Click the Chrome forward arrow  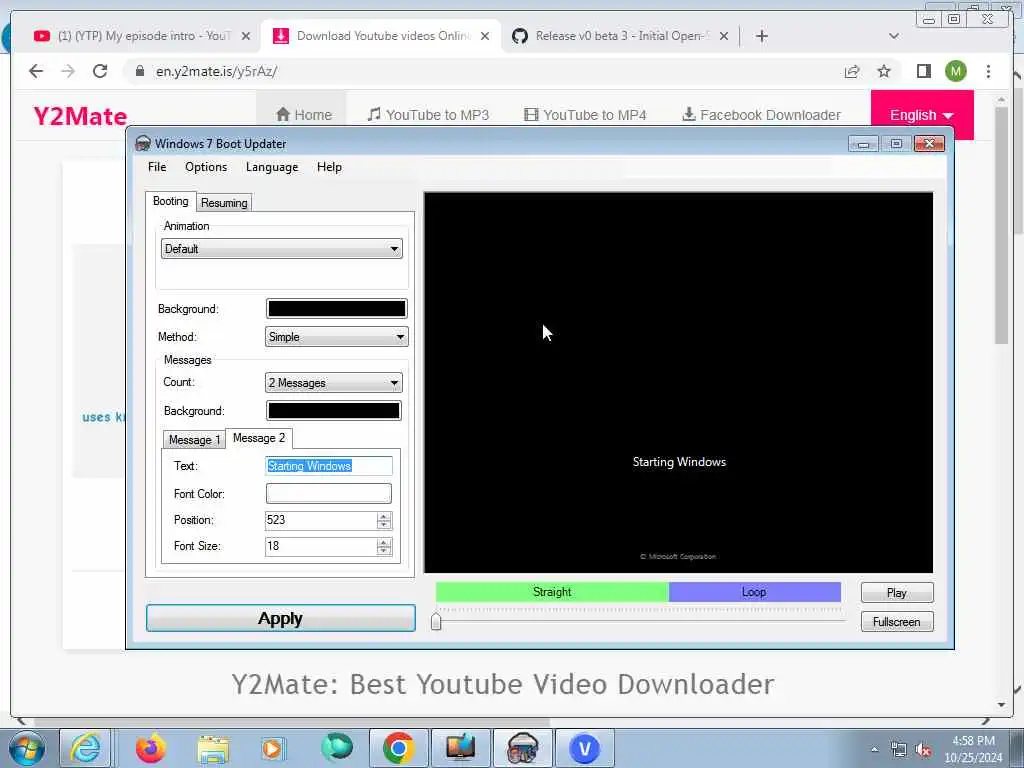point(68,71)
